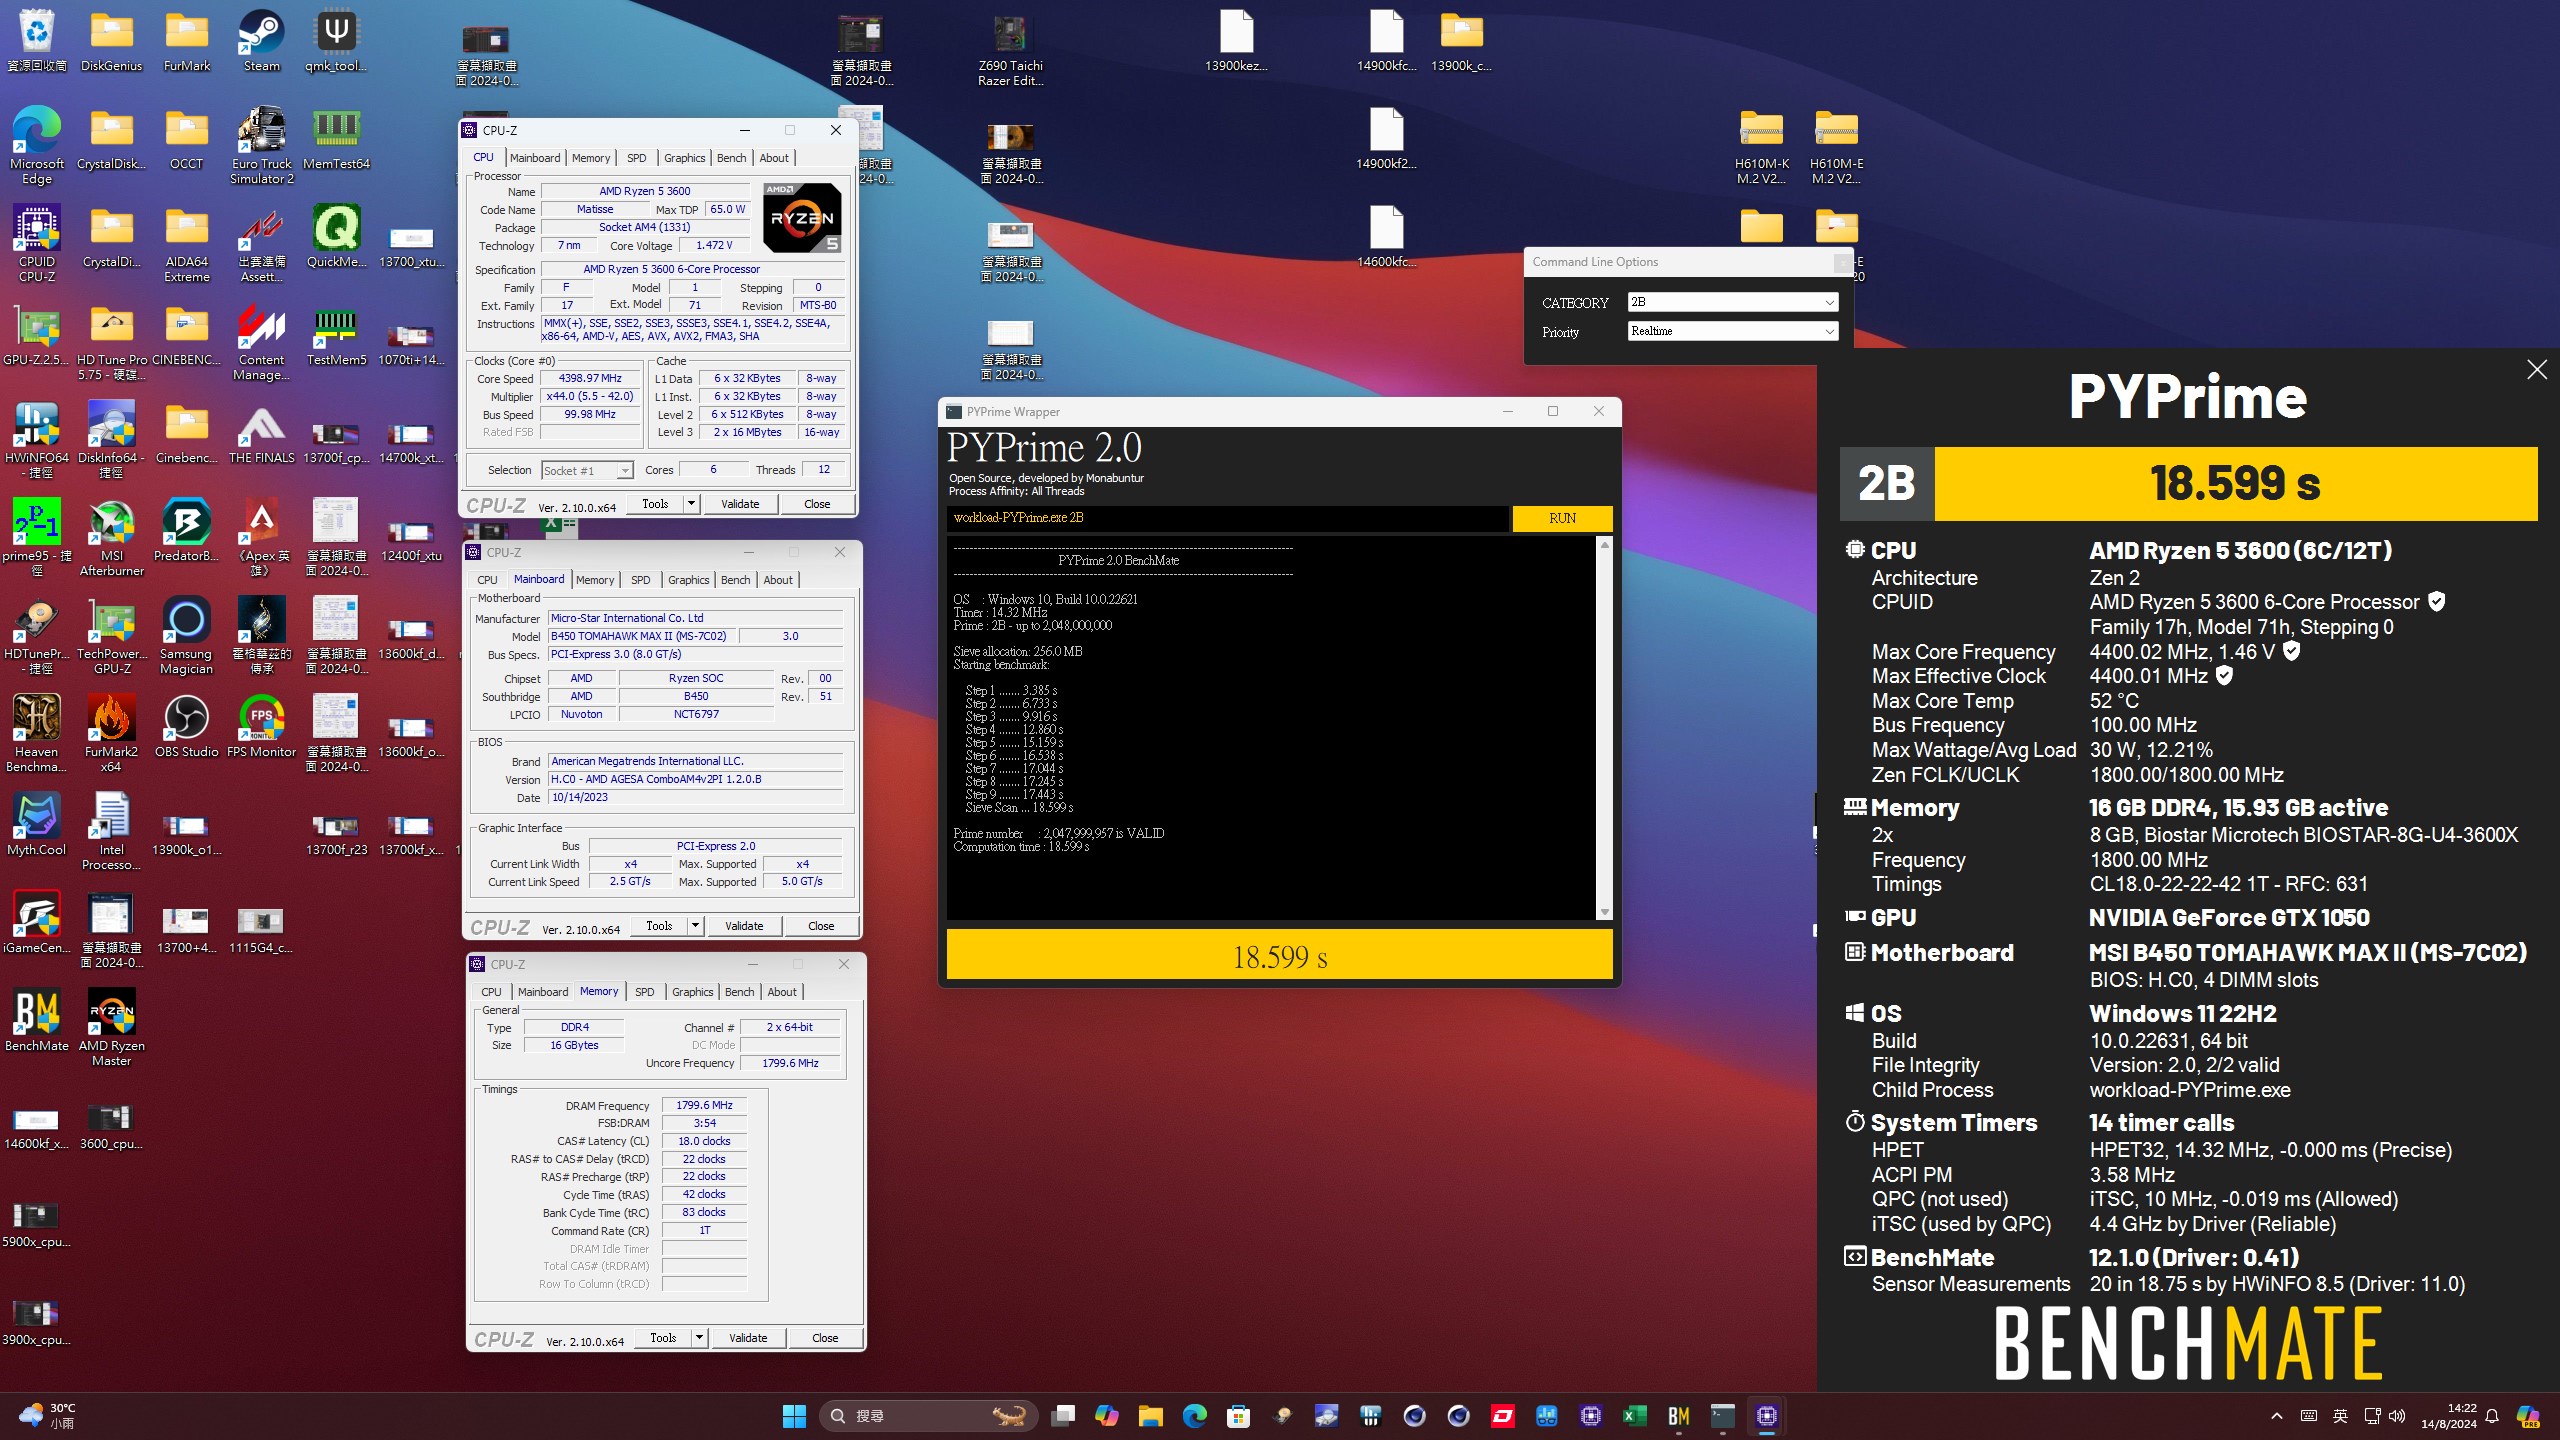Show hidden system tray icons chevron
This screenshot has width=2560, height=1440.
(x=2277, y=1416)
